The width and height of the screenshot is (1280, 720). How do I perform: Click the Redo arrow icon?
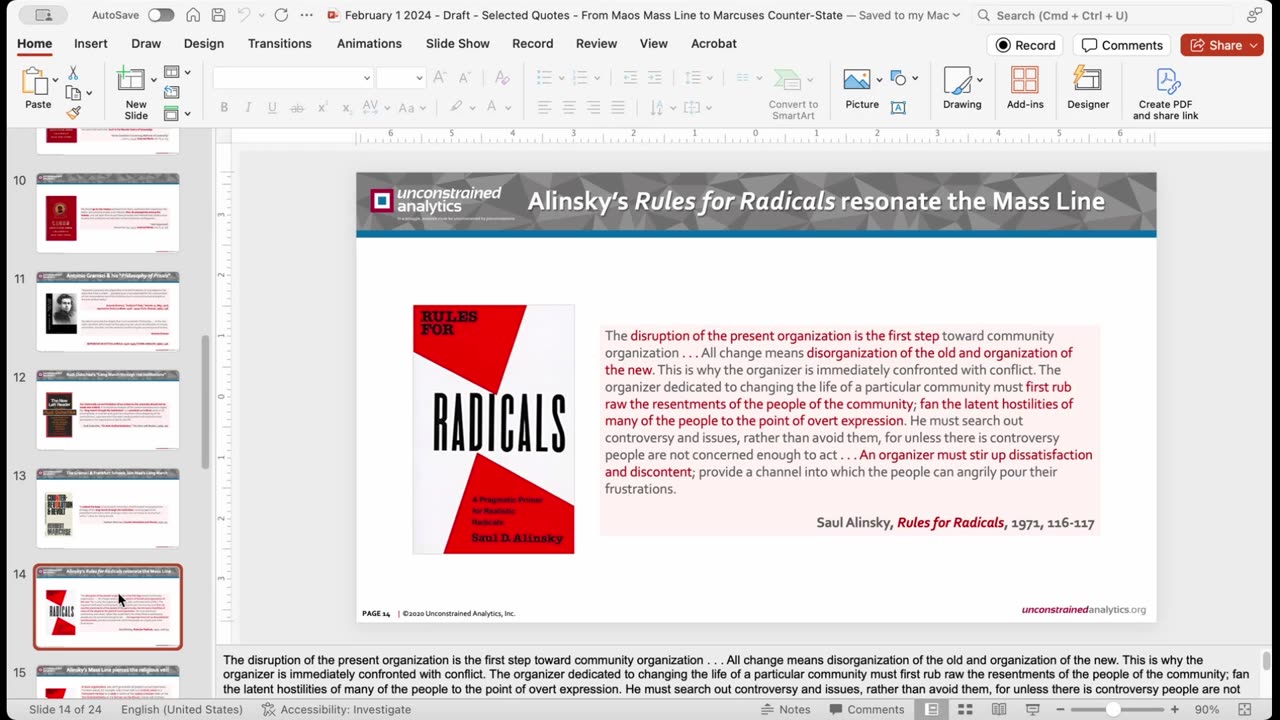[x=282, y=15]
